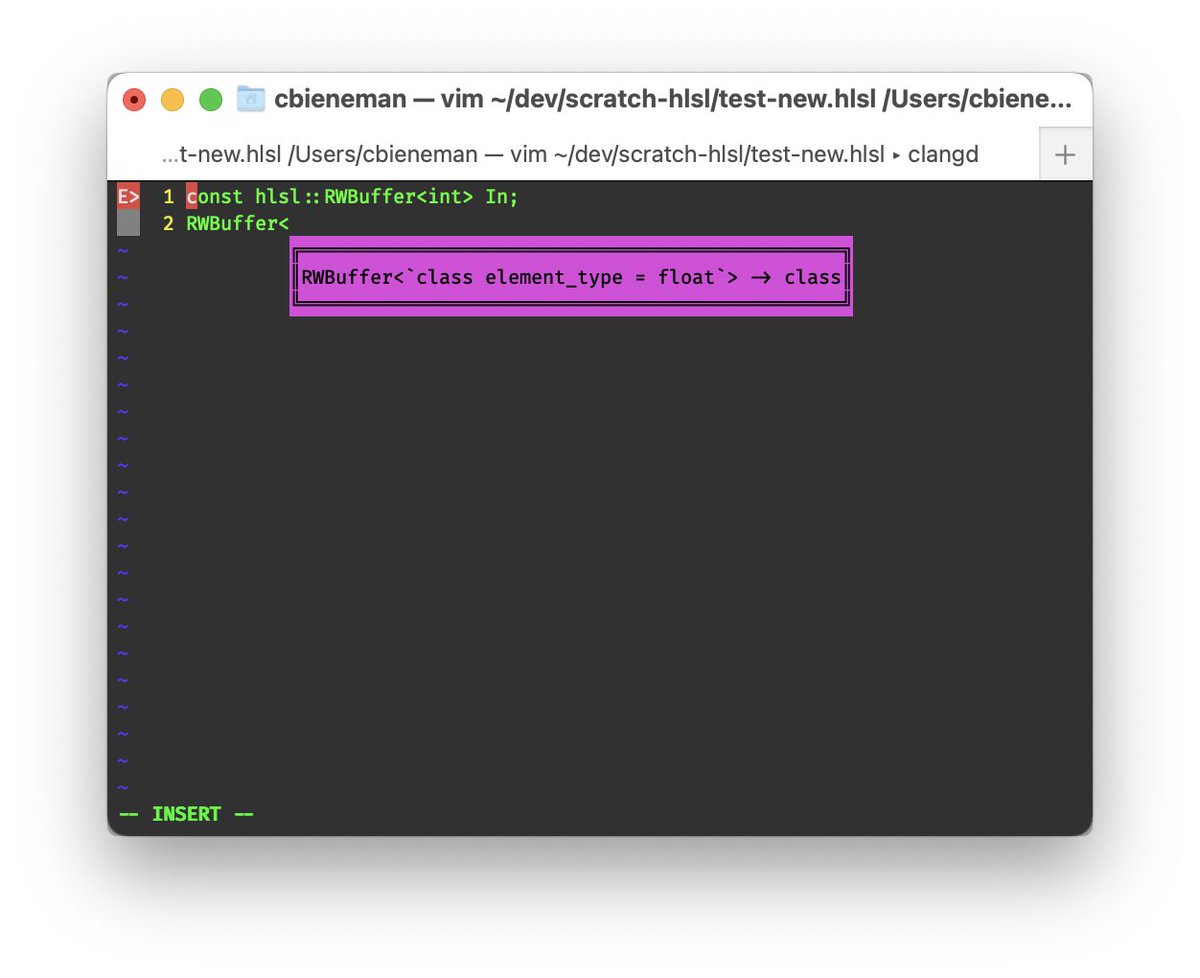
Task: Open a new terminal tab with plus button
Action: pyautogui.click(x=1066, y=155)
